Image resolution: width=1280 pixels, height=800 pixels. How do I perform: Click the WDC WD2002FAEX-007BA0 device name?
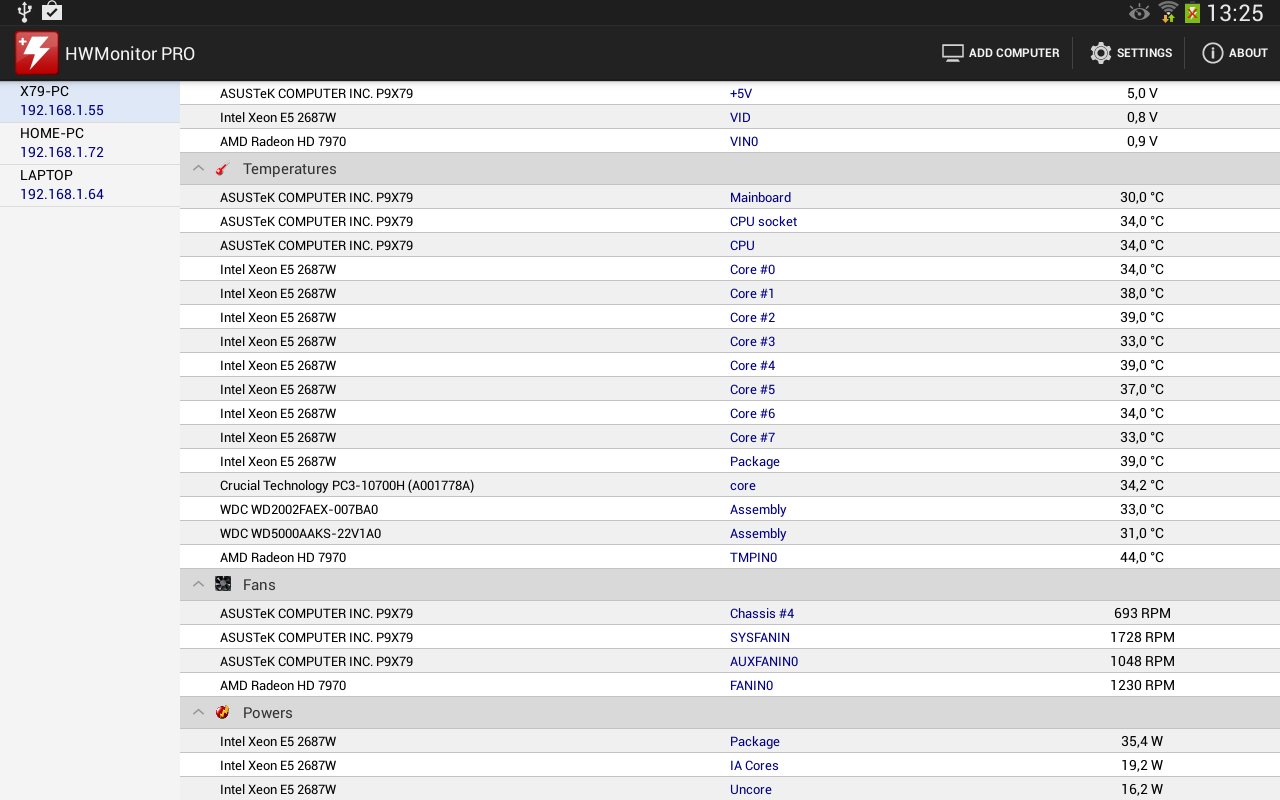[299, 509]
